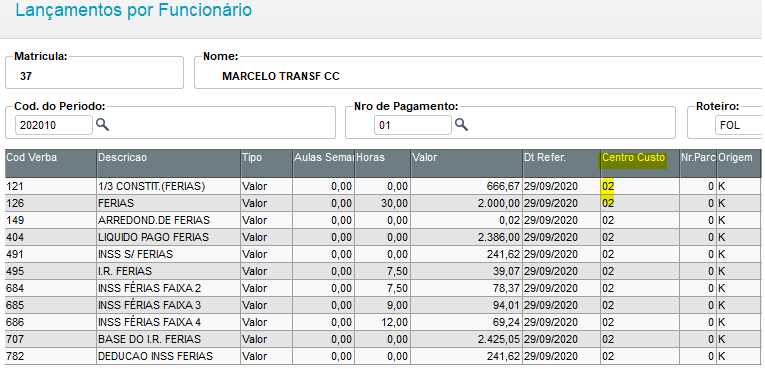Click the magnifier beside Nro de Pagamento
Image resolution: width=765 pixels, height=369 pixels.
pyautogui.click(x=462, y=124)
